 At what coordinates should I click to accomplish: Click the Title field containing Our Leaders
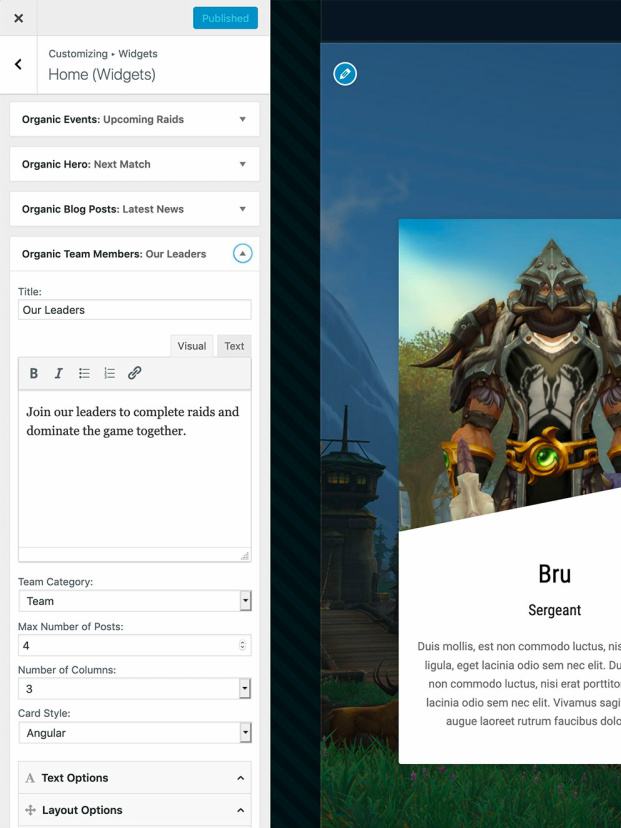tap(135, 309)
